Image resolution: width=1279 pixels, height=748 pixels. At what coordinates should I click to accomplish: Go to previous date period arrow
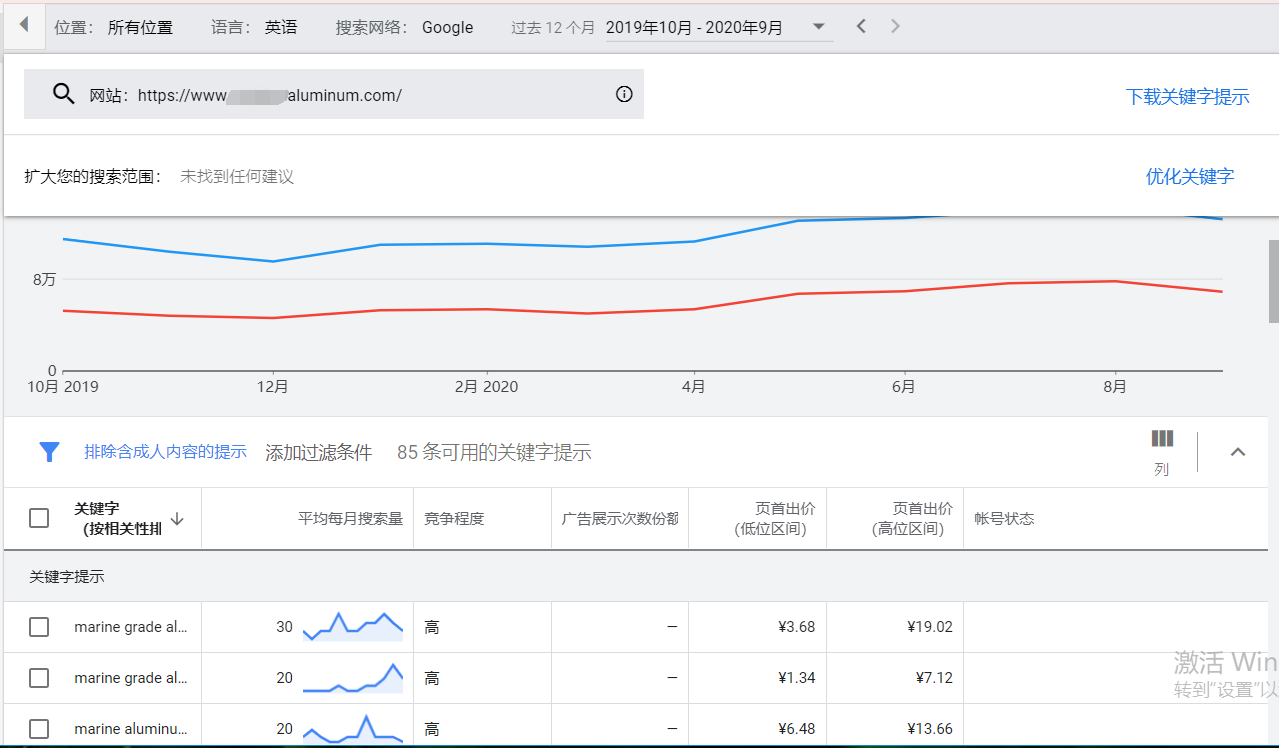click(861, 27)
